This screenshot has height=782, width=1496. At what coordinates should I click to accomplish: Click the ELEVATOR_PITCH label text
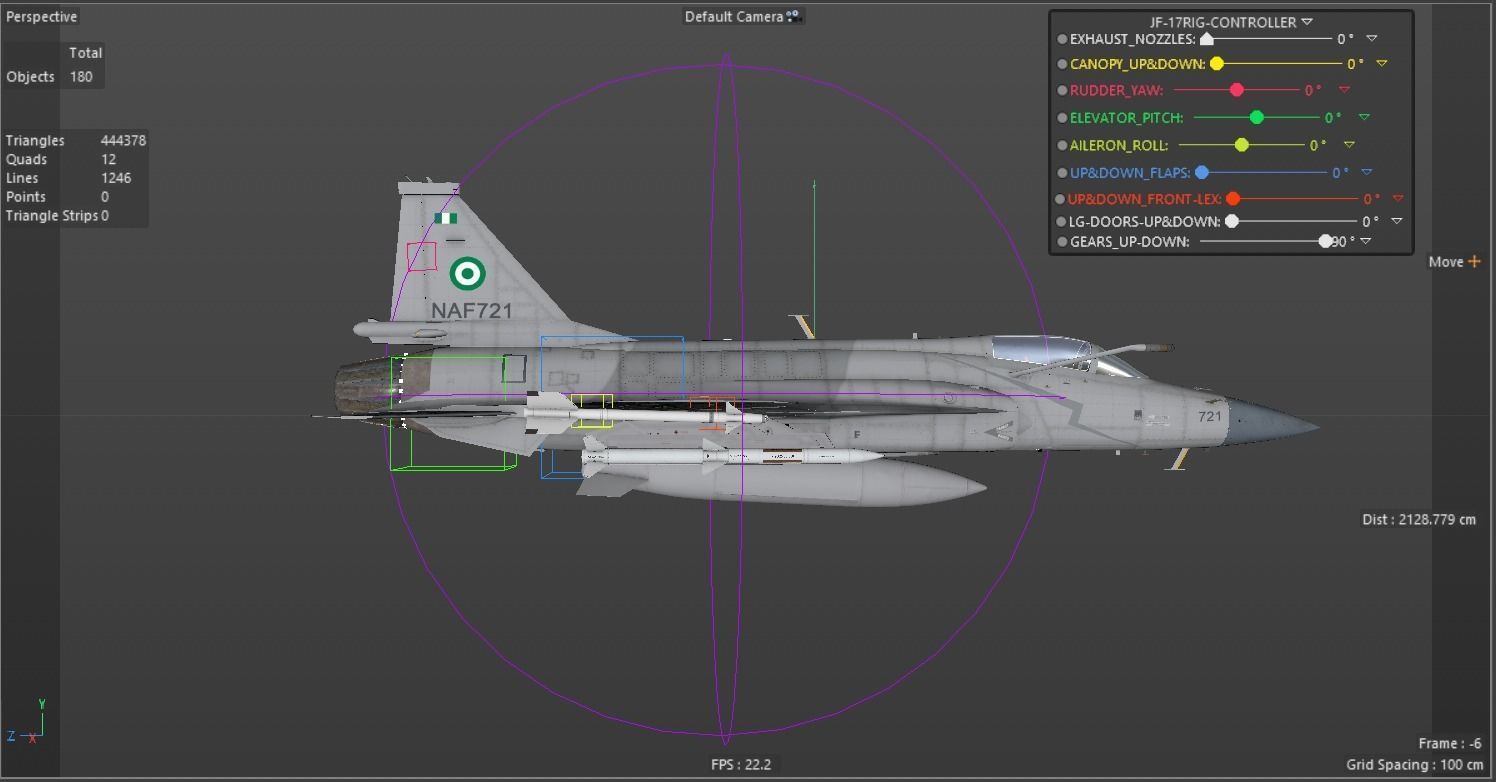pyautogui.click(x=1127, y=118)
